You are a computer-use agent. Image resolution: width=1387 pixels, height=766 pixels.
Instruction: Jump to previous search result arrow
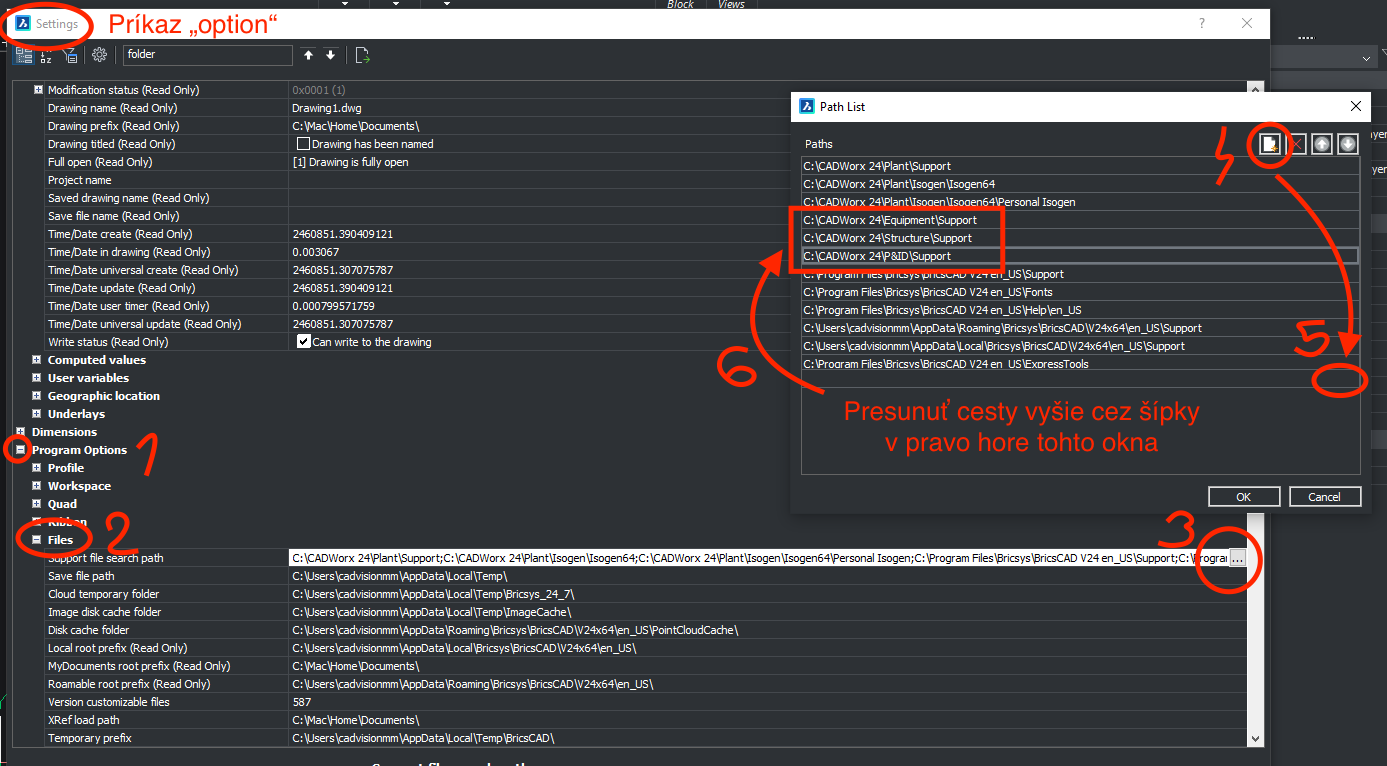click(308, 55)
